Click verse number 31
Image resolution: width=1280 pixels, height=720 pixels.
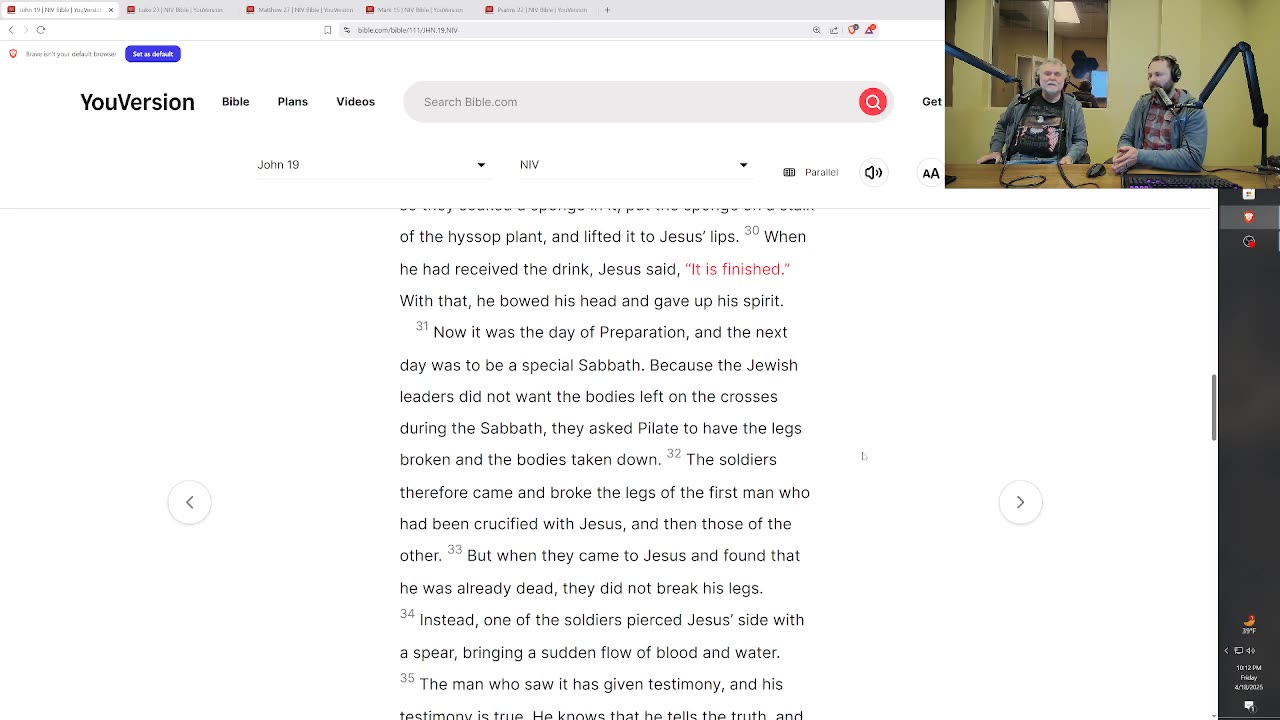(x=422, y=326)
